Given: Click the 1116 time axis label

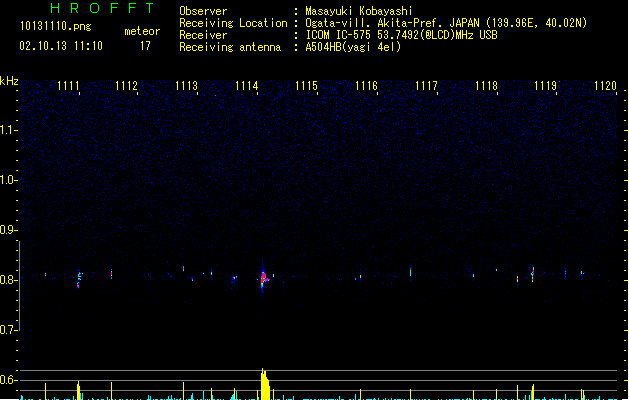Looking at the screenshot, I should pyautogui.click(x=366, y=86).
